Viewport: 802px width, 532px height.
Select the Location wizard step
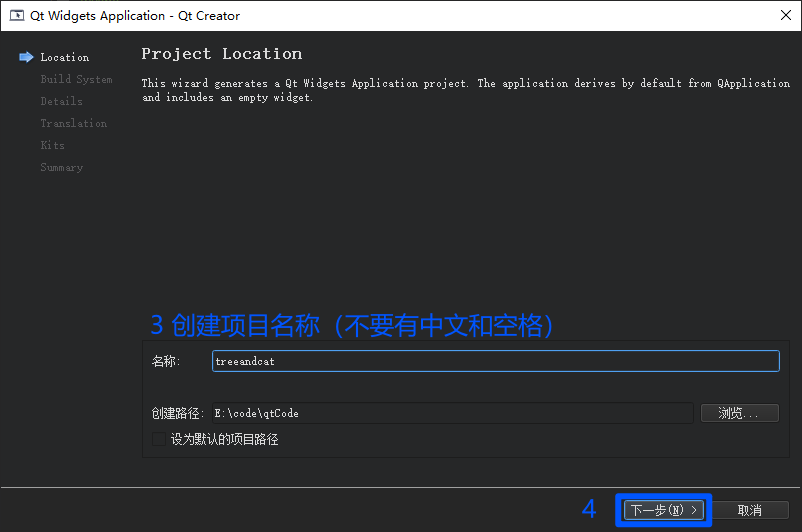click(x=65, y=57)
